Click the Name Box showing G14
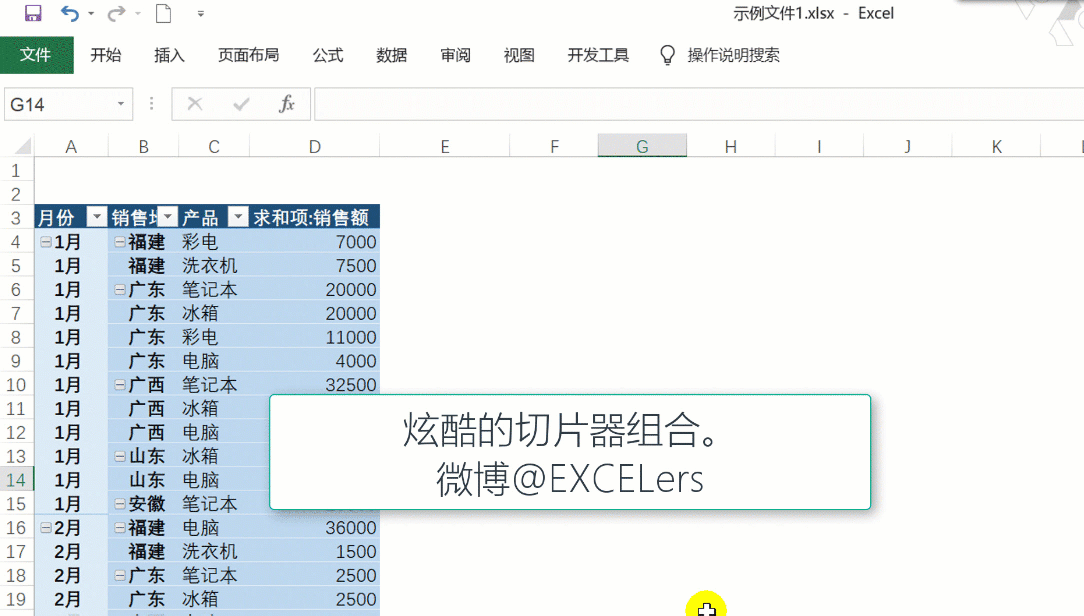This screenshot has height=616, width=1084. 58,104
